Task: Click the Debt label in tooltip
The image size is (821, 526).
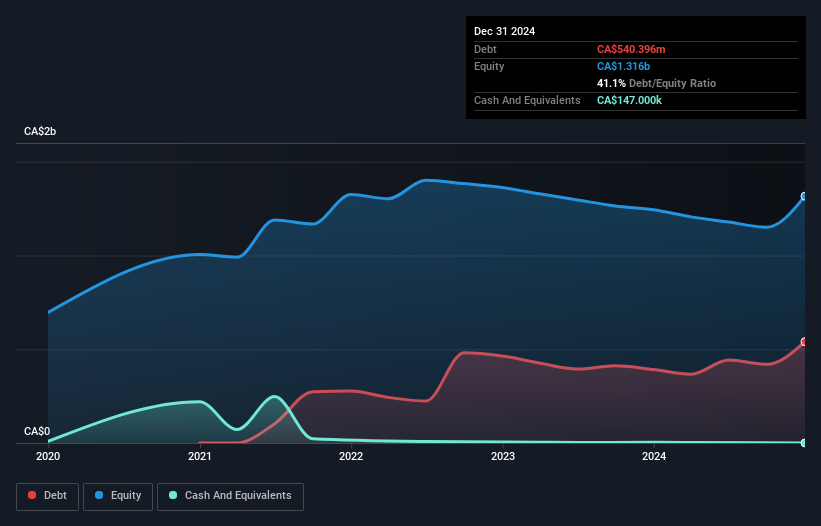Action: pos(485,49)
